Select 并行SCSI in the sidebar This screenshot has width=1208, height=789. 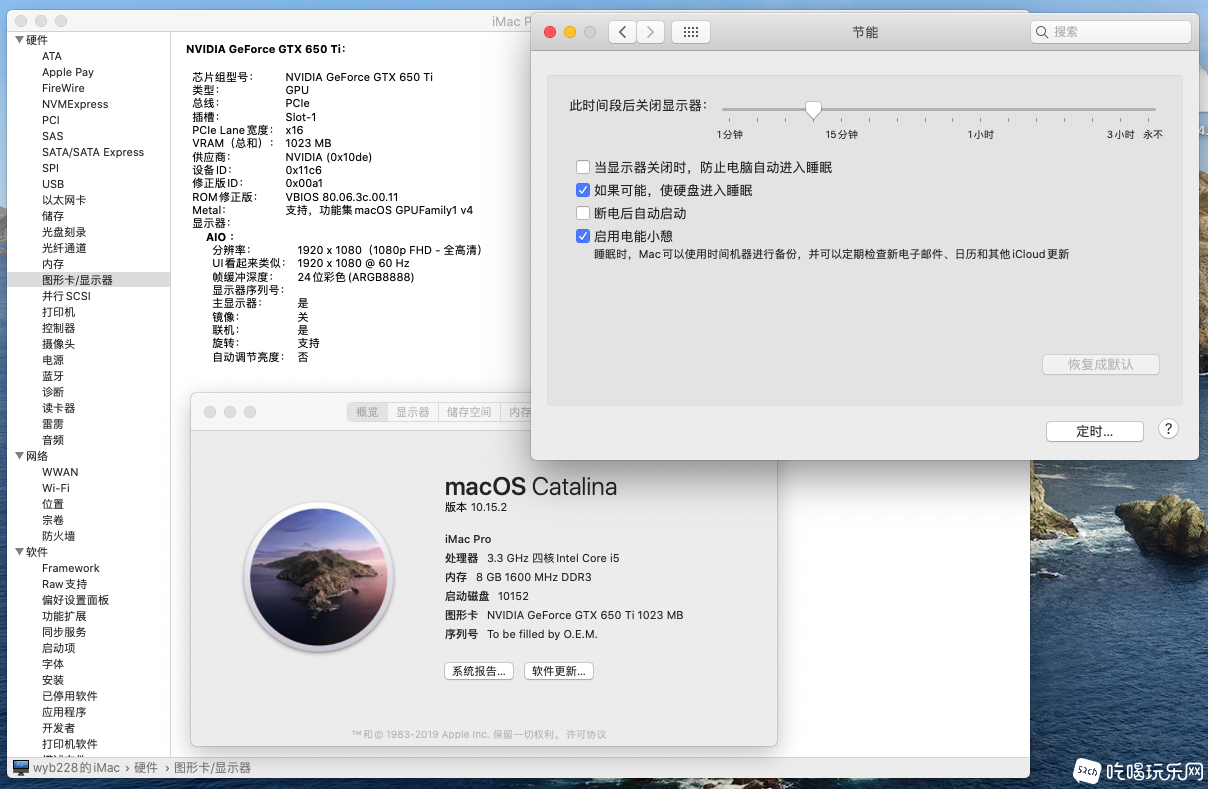[x=66, y=296]
